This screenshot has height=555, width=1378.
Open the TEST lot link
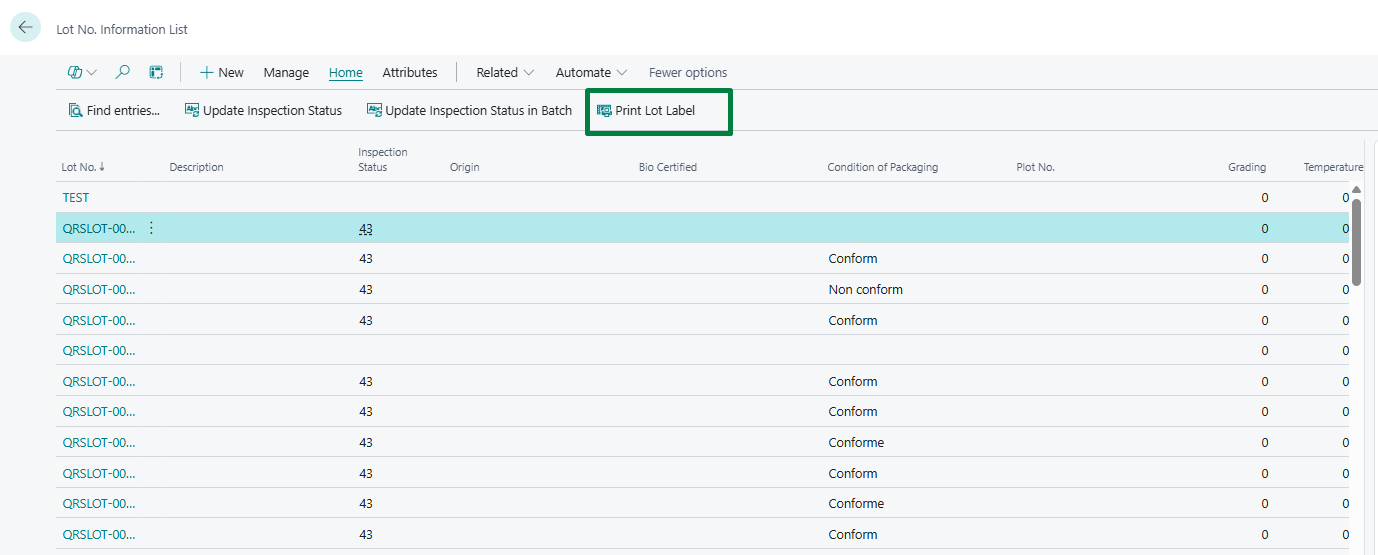(76, 198)
